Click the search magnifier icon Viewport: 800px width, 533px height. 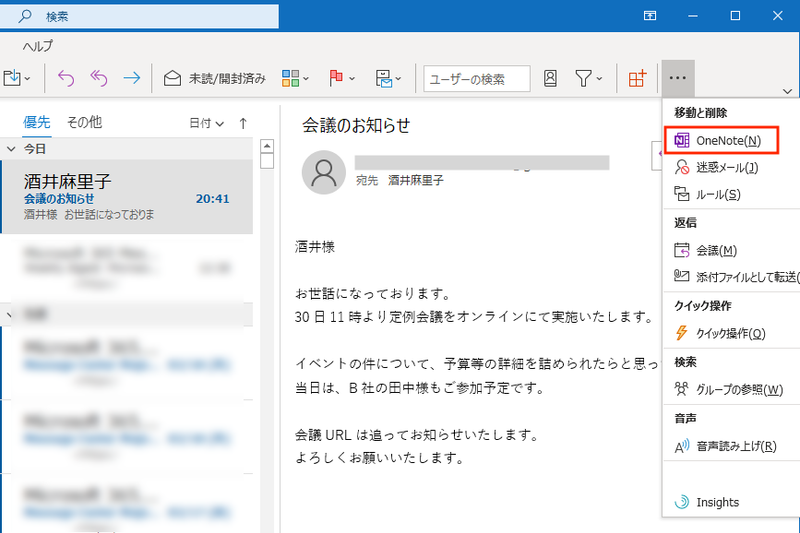pos(24,16)
